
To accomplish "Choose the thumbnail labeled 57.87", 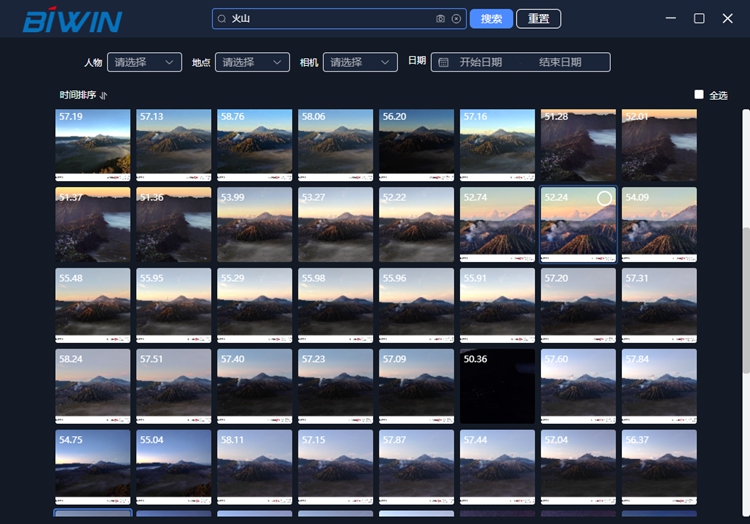I will click(417, 467).
